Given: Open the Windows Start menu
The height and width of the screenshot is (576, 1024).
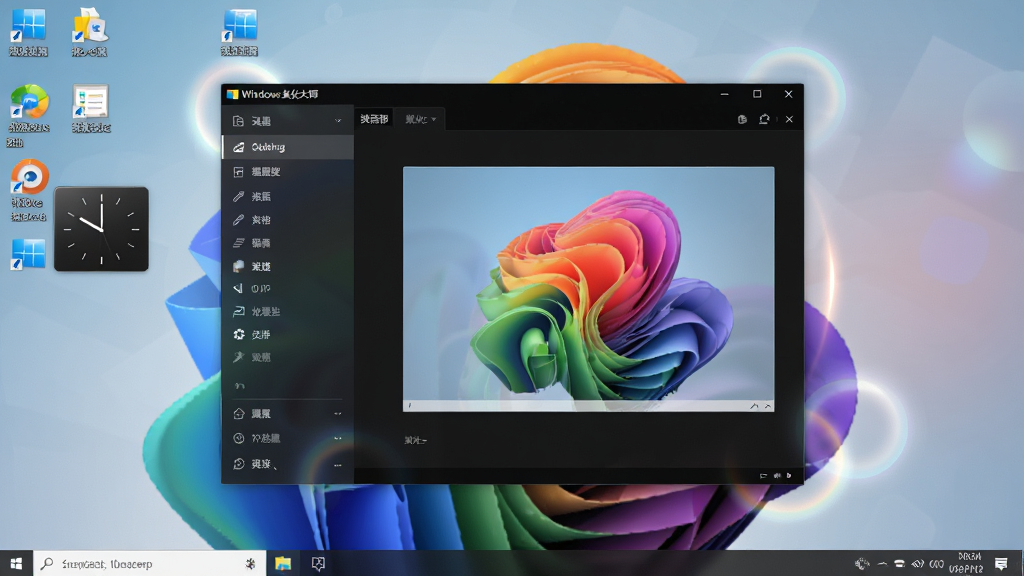Looking at the screenshot, I should click(x=16, y=564).
